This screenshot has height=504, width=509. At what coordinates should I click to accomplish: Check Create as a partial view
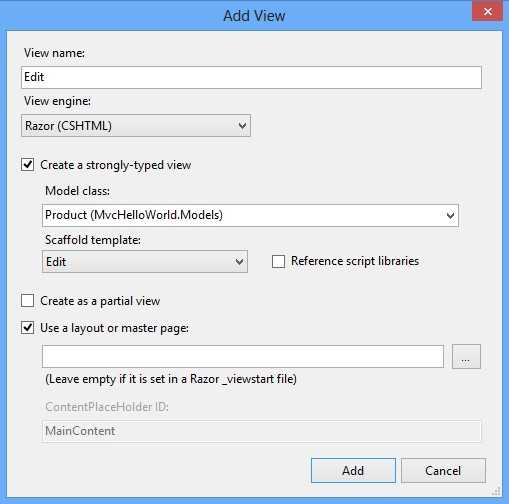coord(27,301)
